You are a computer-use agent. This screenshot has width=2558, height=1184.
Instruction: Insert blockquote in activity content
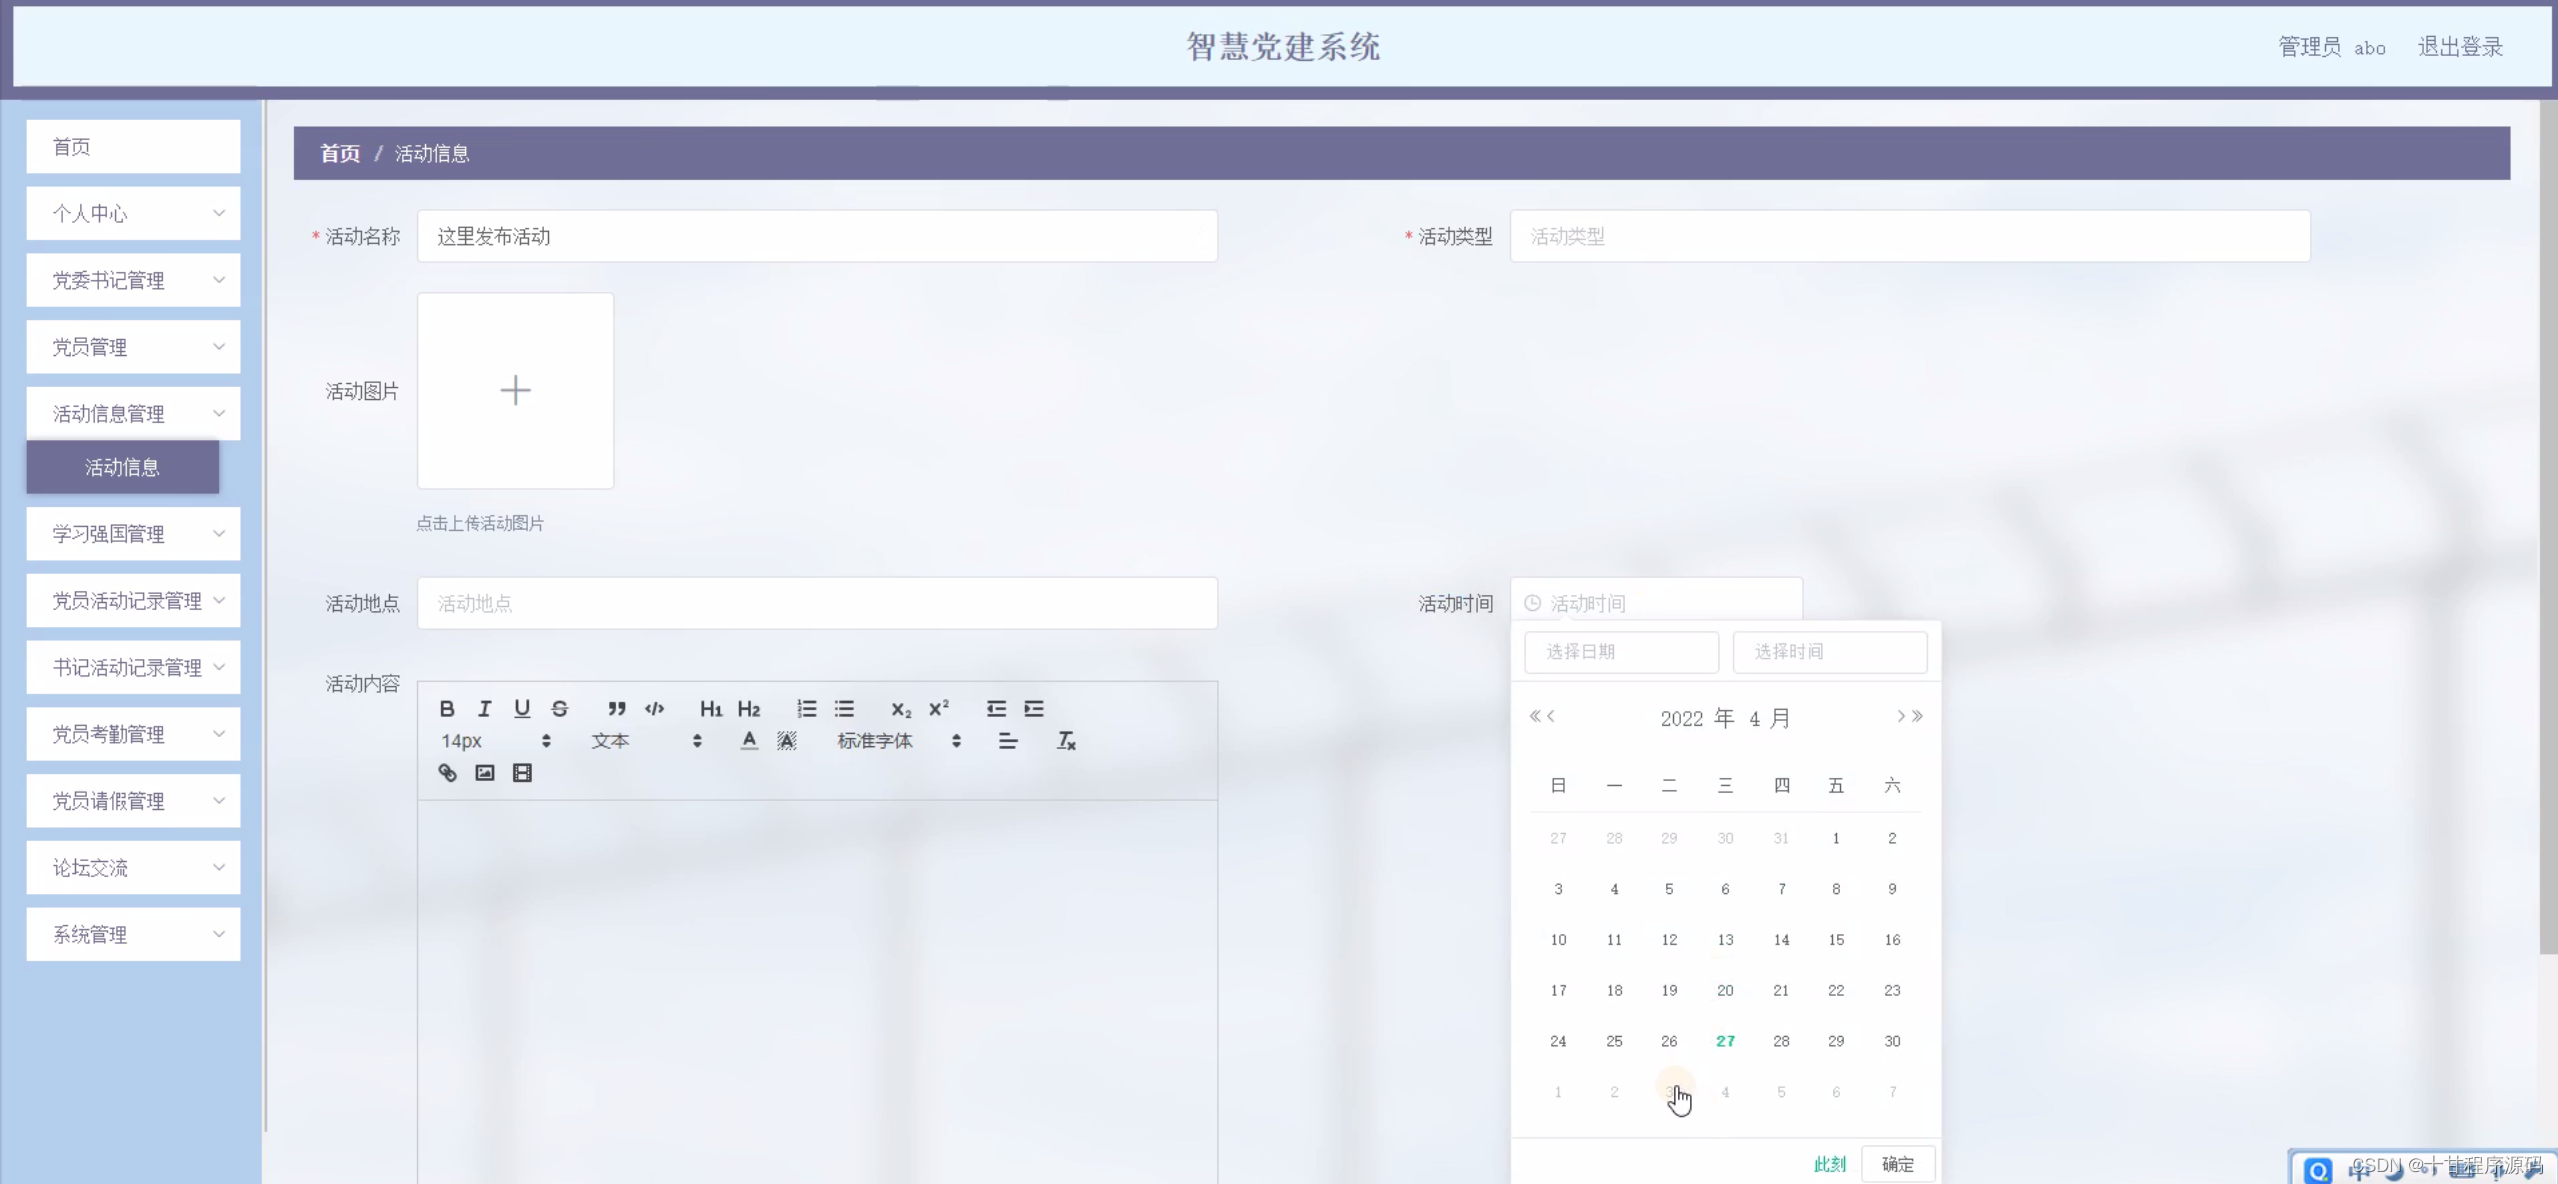point(617,708)
